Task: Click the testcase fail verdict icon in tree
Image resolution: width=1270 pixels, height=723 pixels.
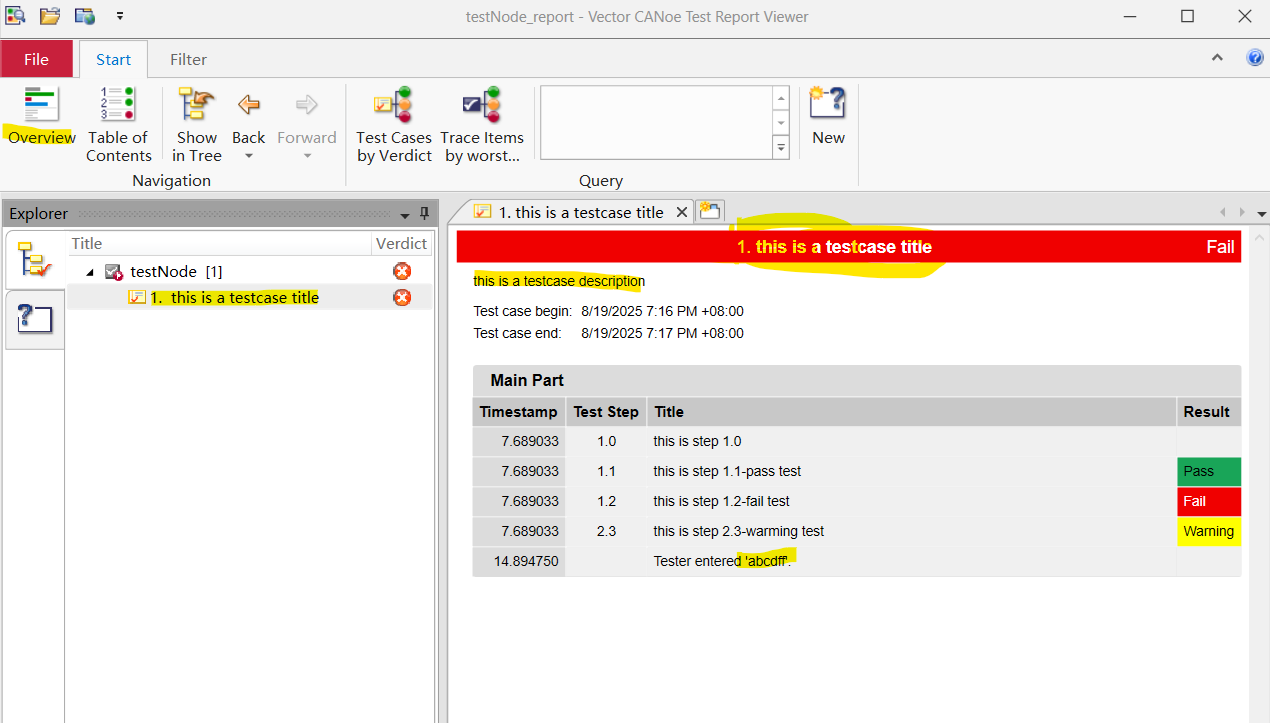Action: tap(402, 297)
